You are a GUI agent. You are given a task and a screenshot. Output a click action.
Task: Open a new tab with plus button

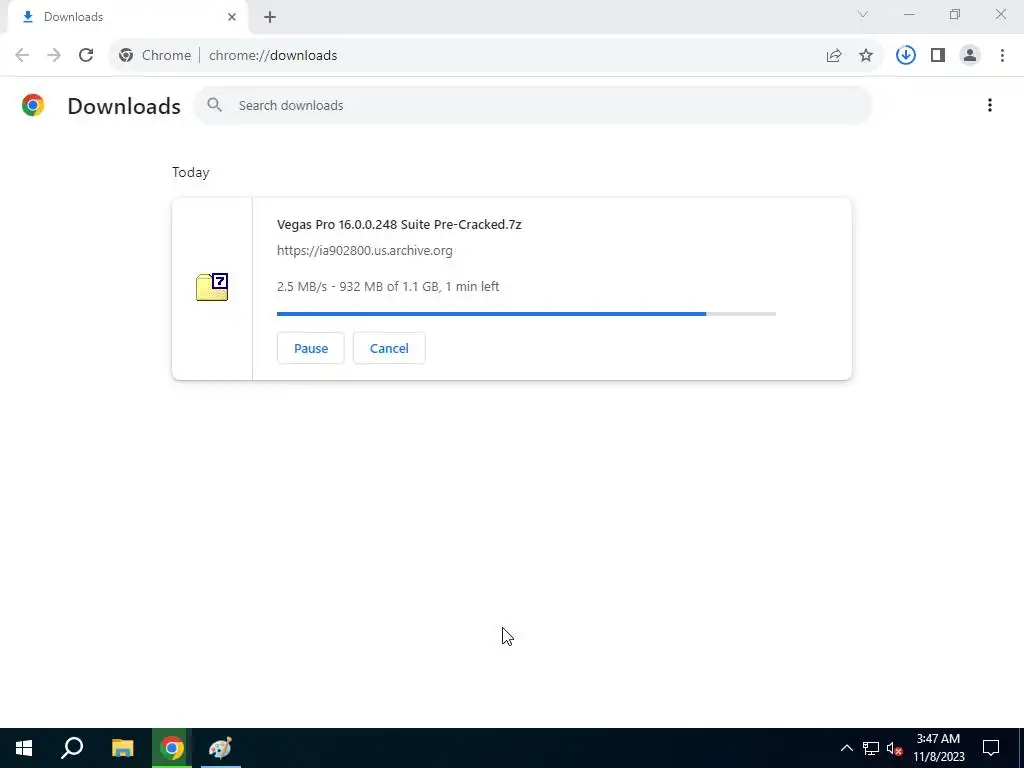pos(270,17)
